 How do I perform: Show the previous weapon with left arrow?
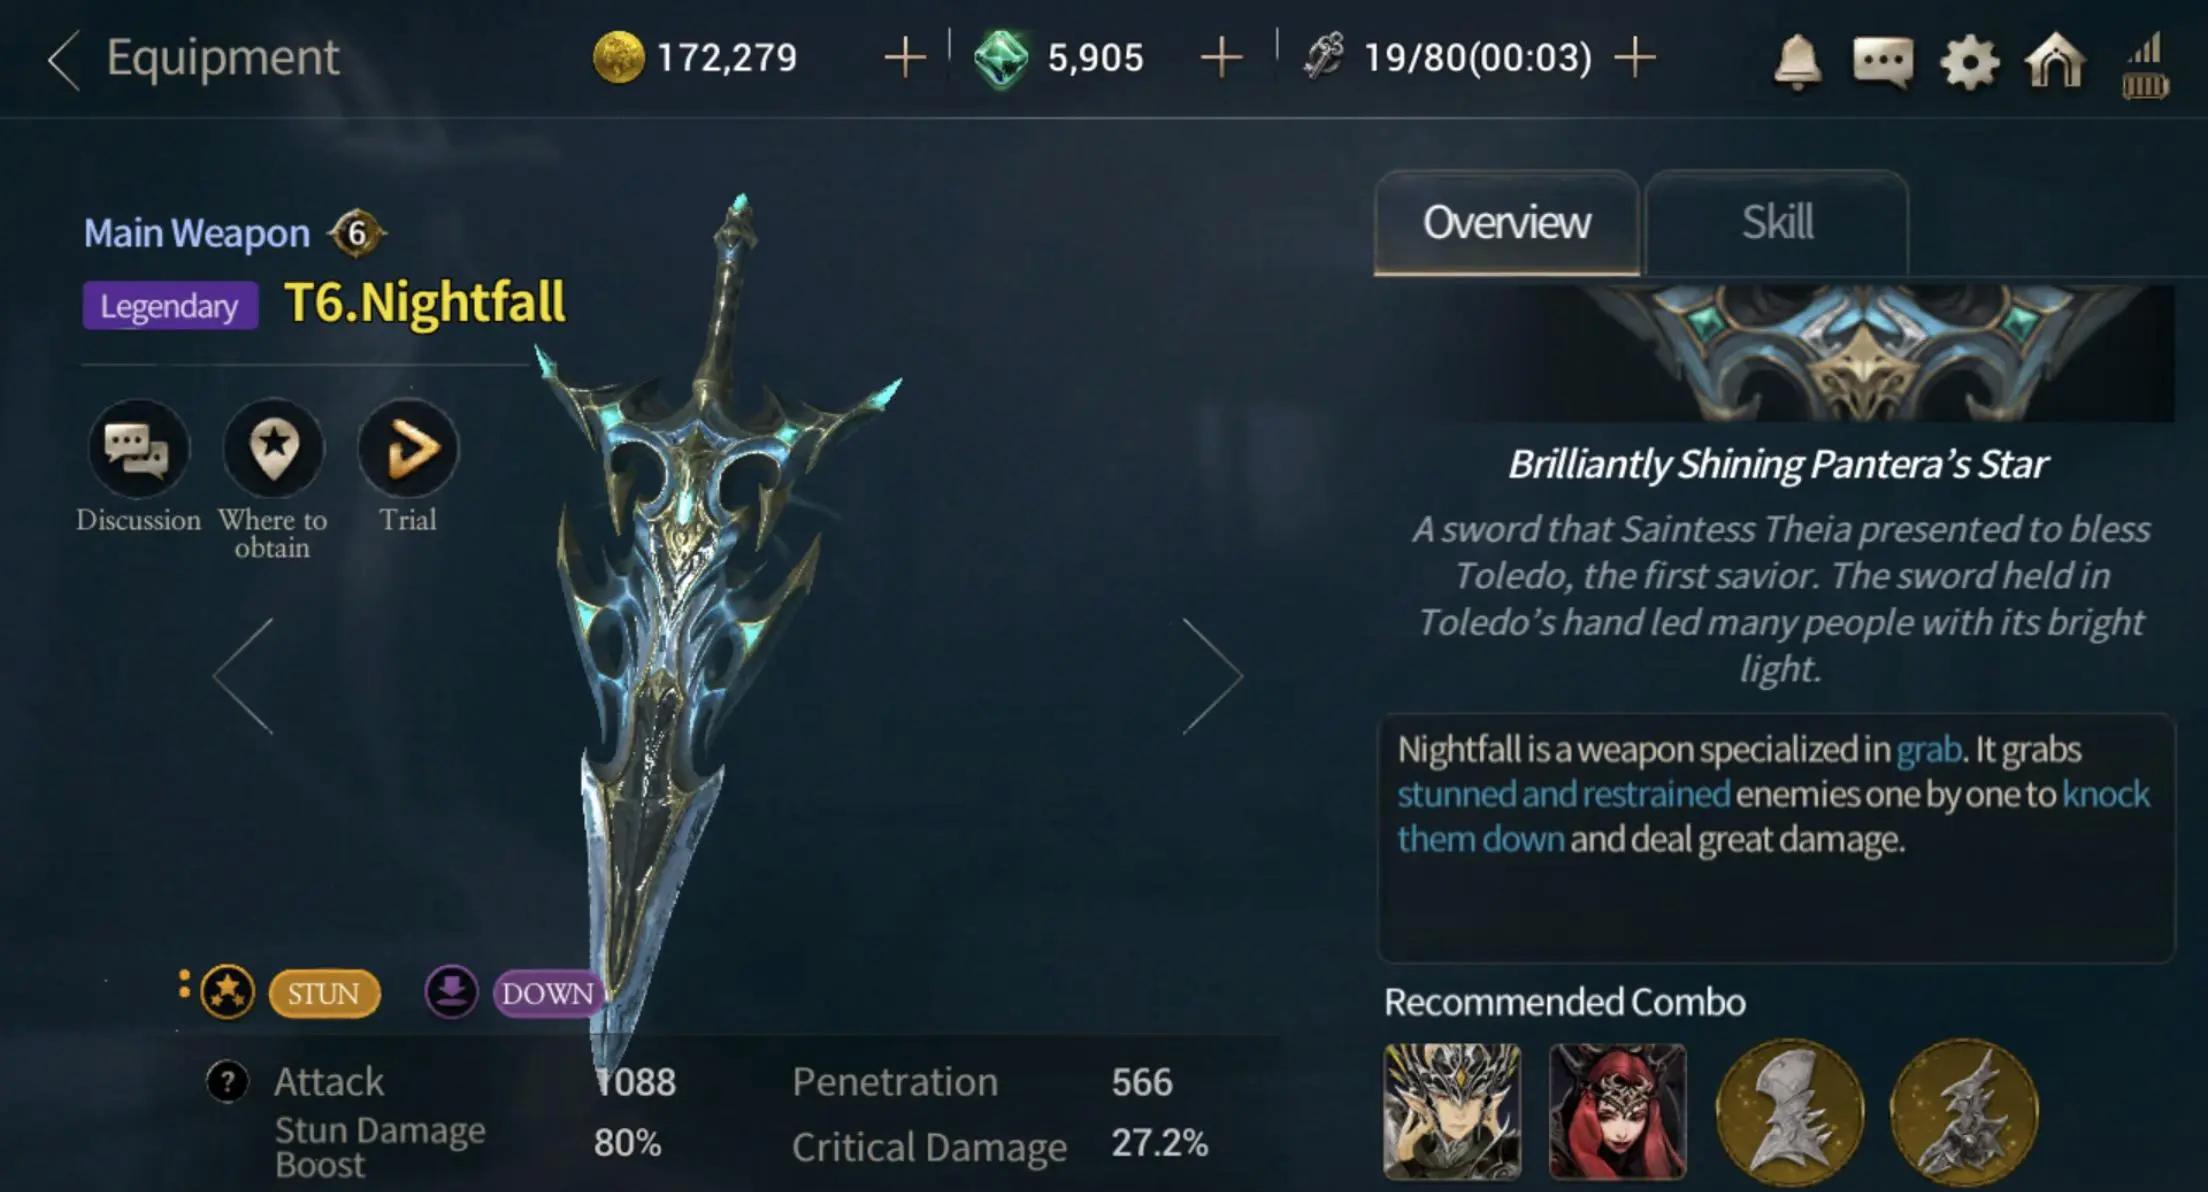coord(243,676)
